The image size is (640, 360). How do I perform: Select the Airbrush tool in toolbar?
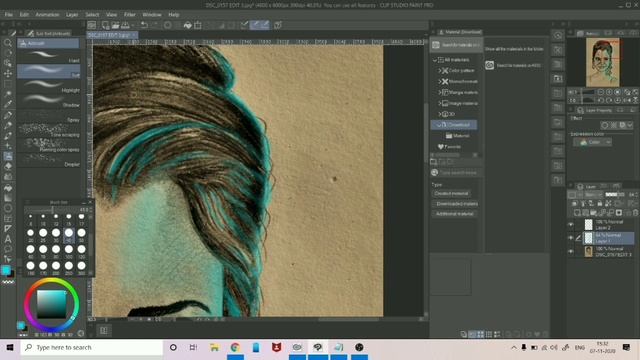tap(8, 156)
